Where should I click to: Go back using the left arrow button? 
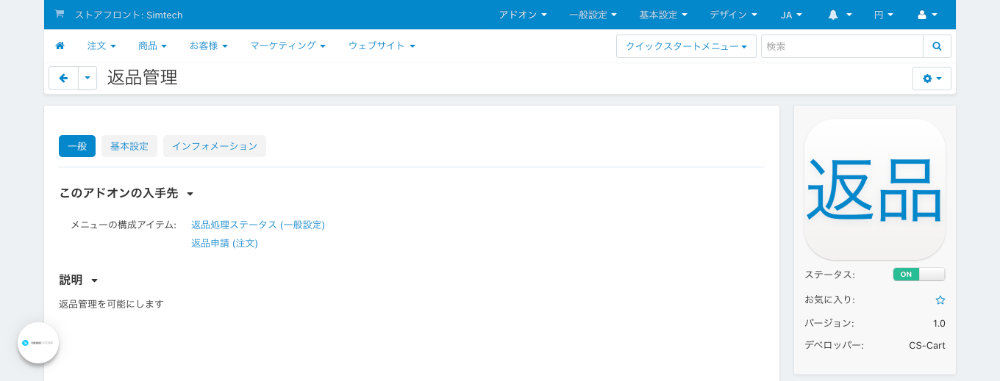(64, 78)
